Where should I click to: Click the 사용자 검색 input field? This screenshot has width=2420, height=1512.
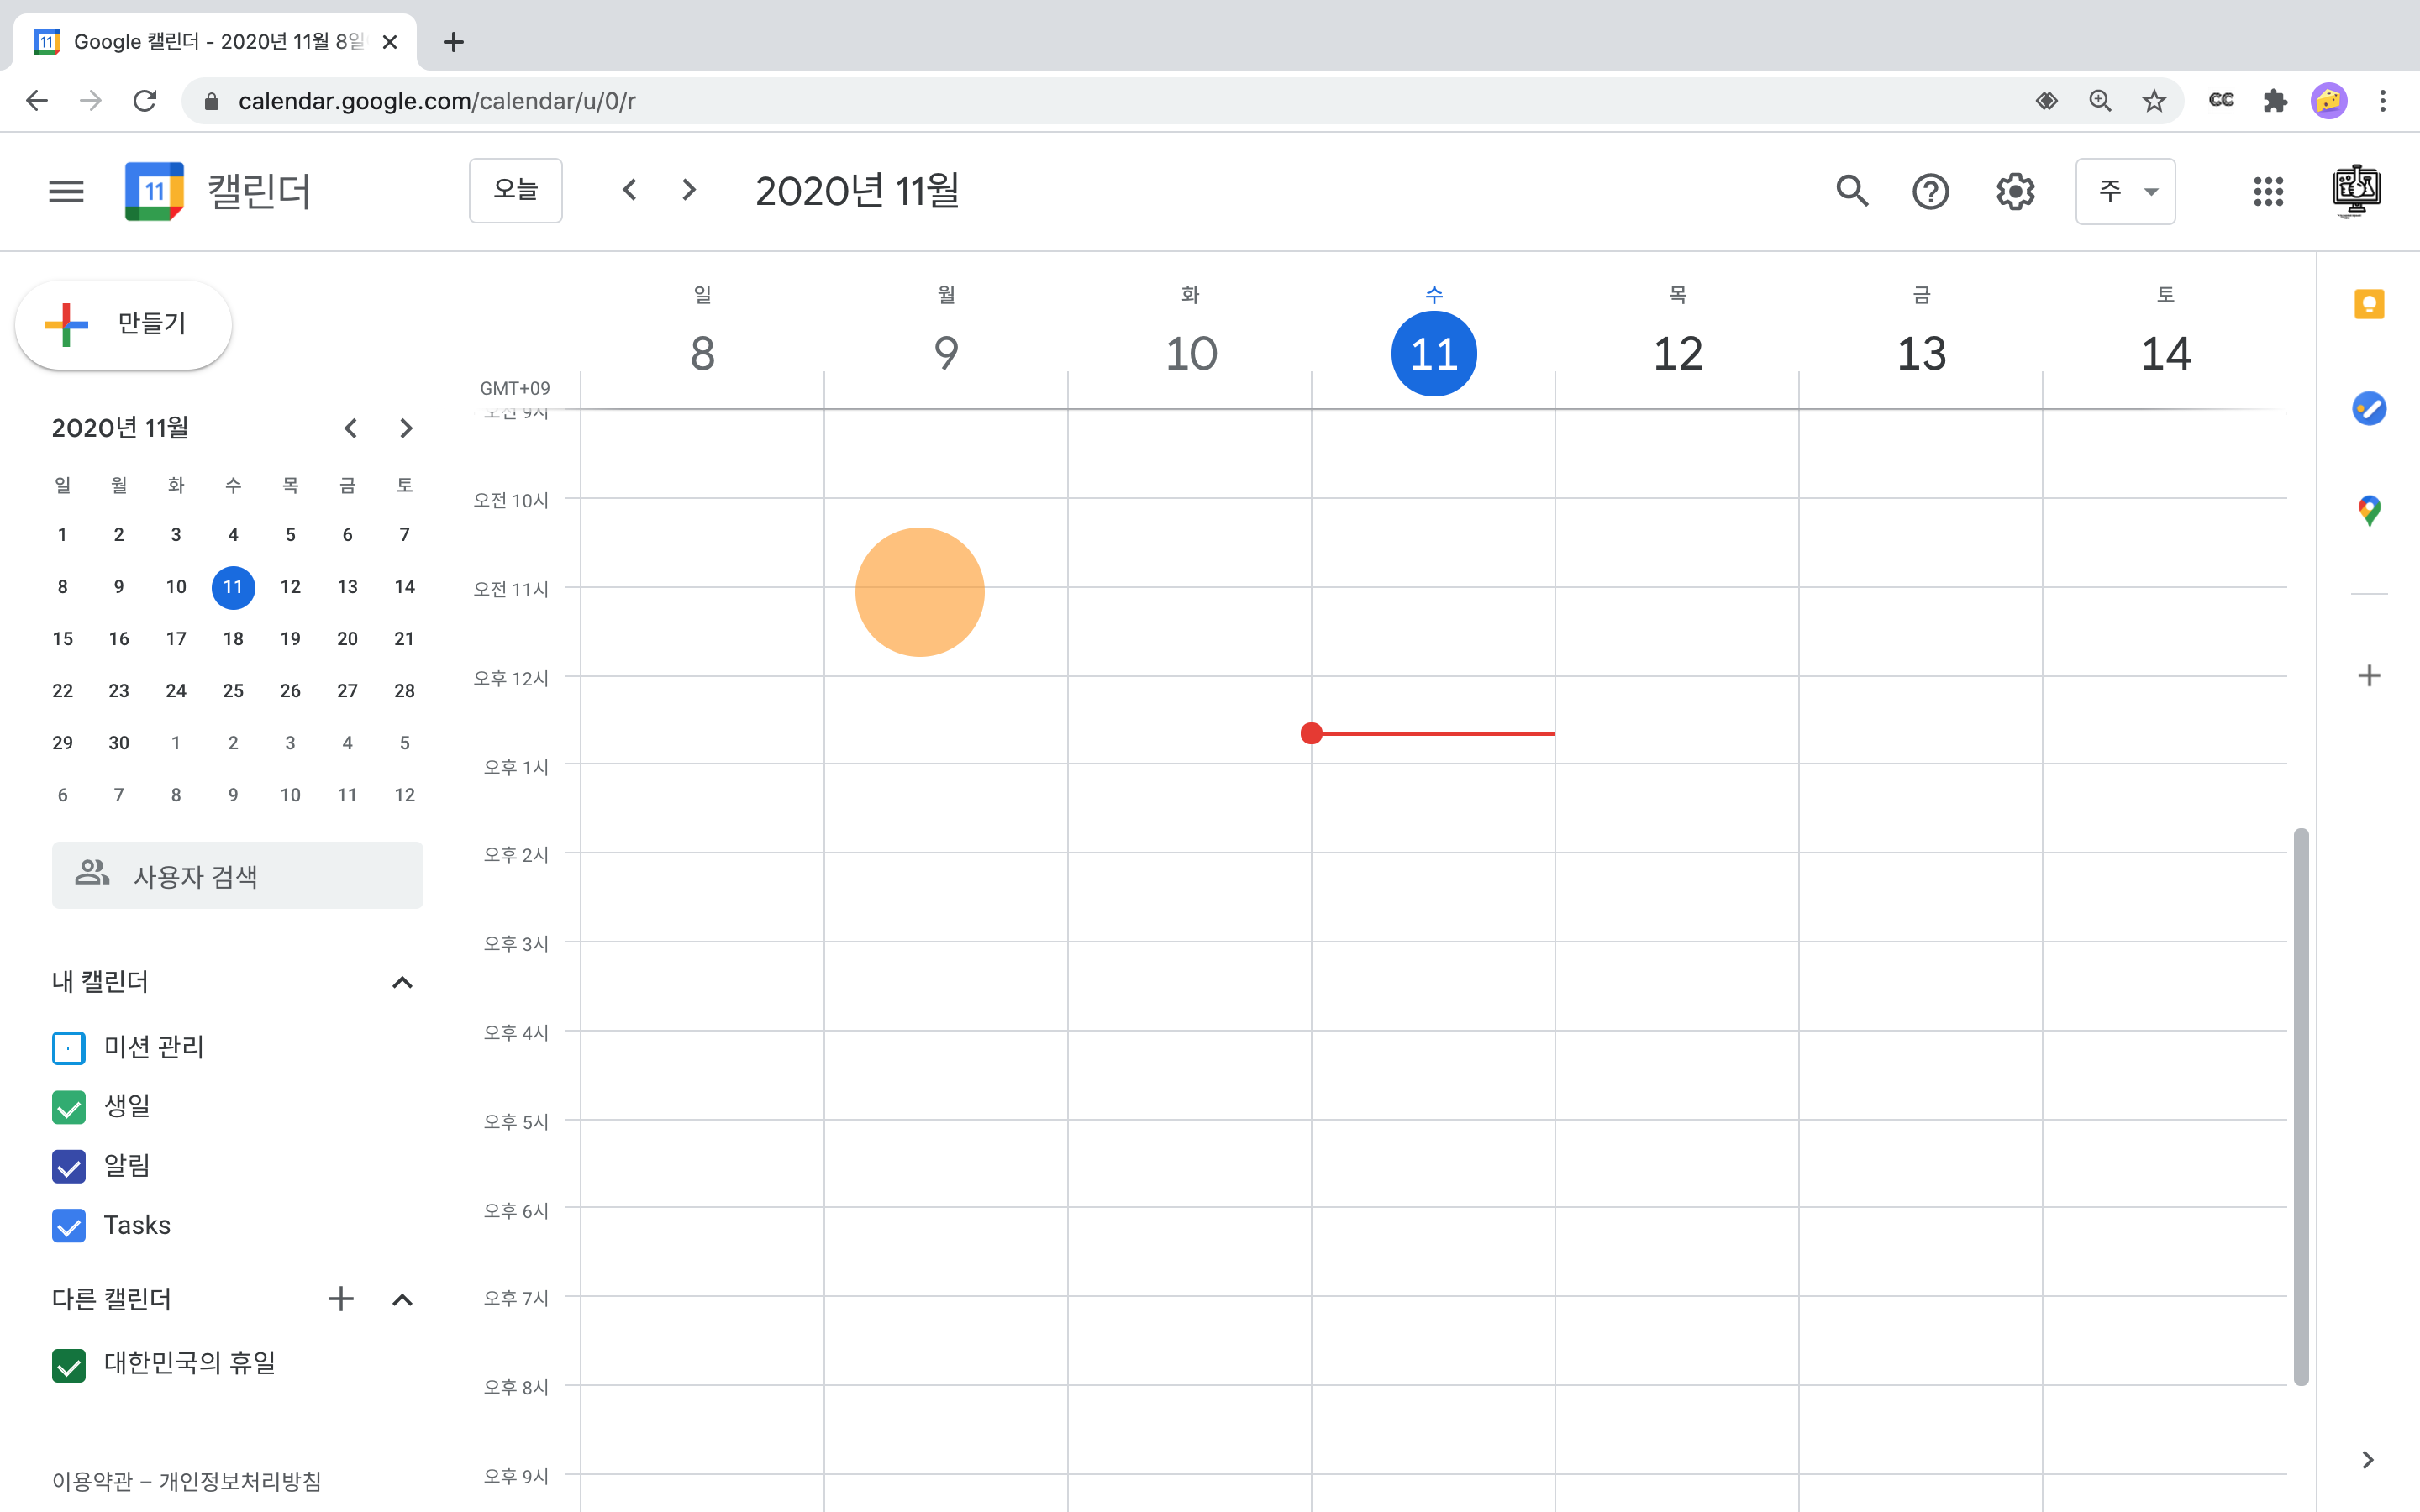pyautogui.click(x=238, y=876)
